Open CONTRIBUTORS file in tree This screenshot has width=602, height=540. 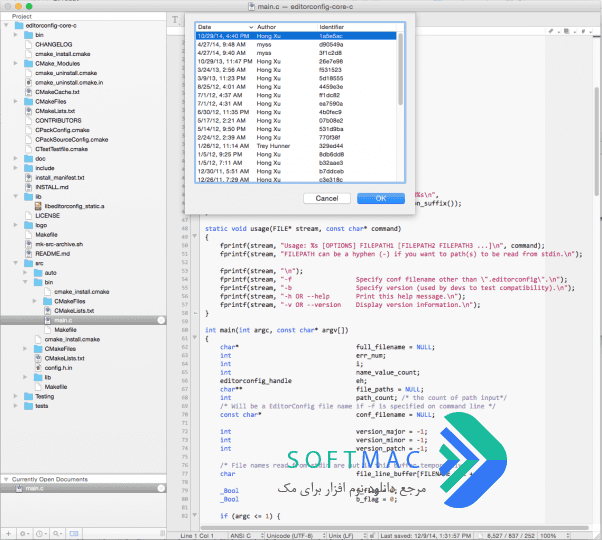click(x=58, y=121)
